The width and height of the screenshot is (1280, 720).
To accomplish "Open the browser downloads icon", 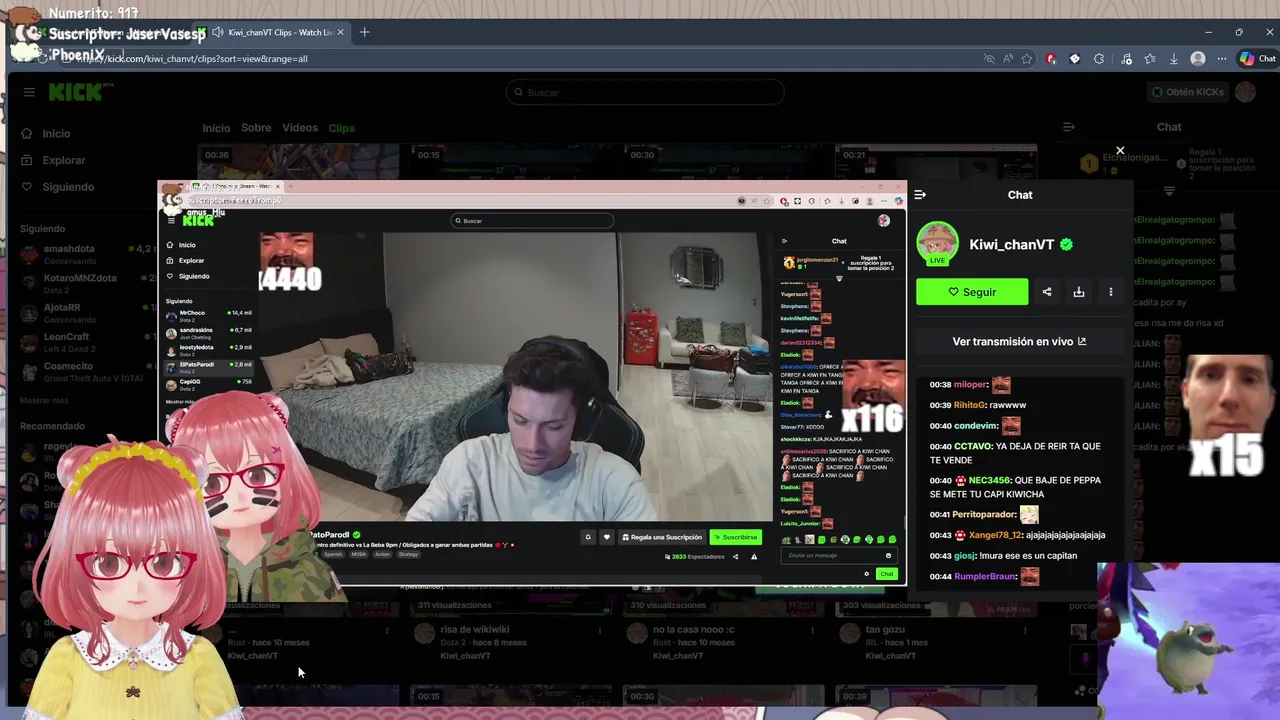I will coord(1174,59).
